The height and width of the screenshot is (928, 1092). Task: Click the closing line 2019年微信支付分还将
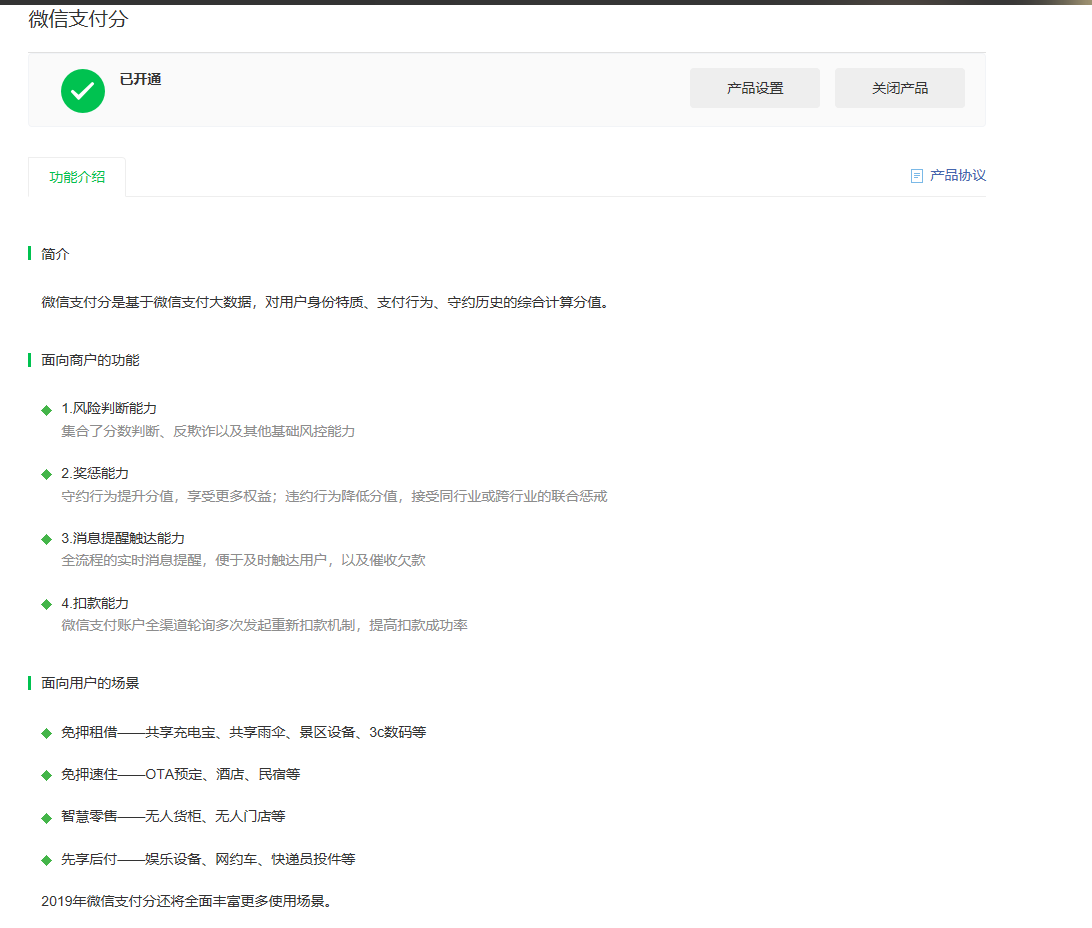click(187, 901)
